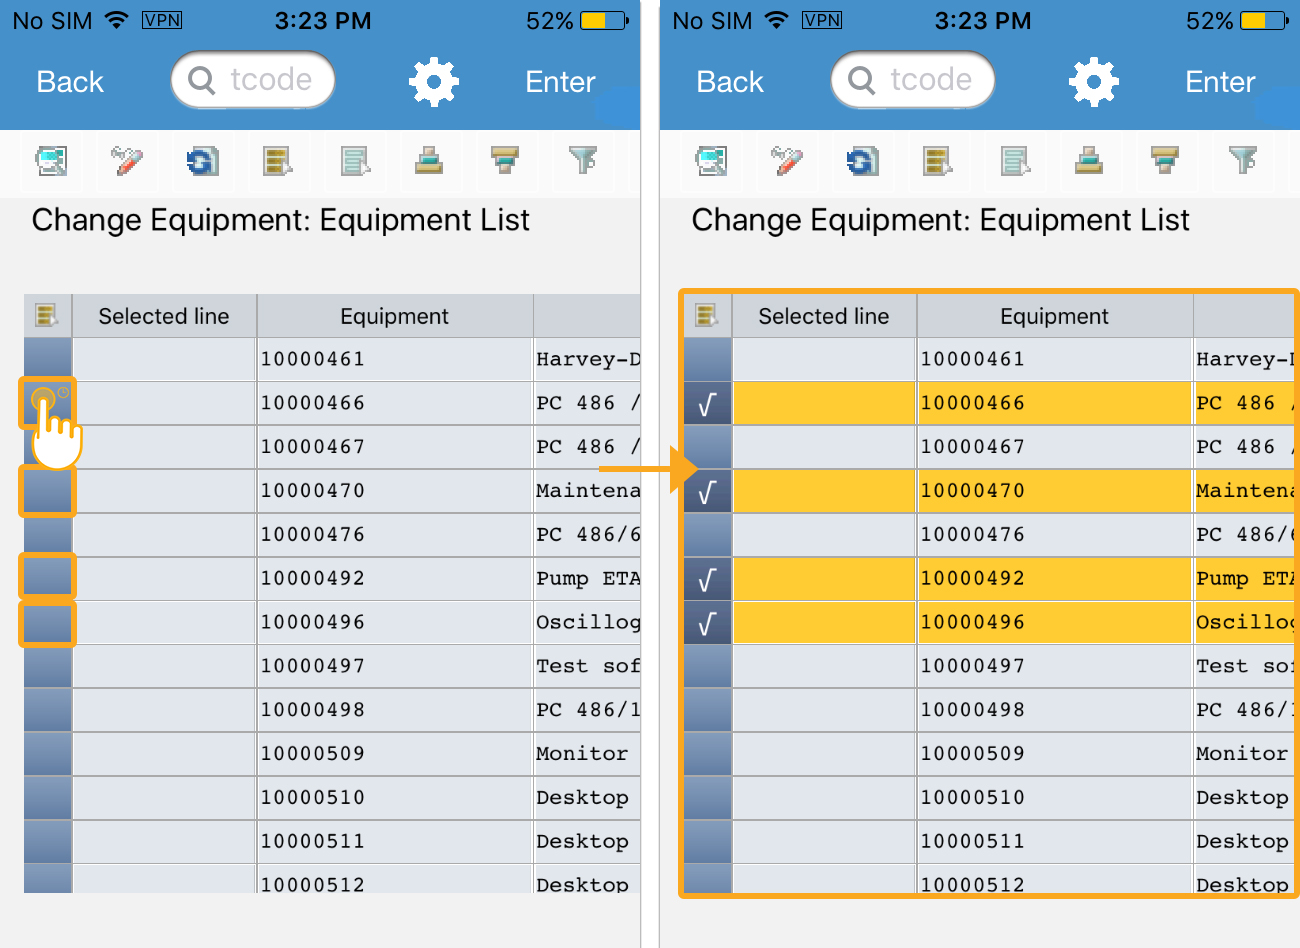Click Deselect All icon in right toolbar

point(1014,161)
